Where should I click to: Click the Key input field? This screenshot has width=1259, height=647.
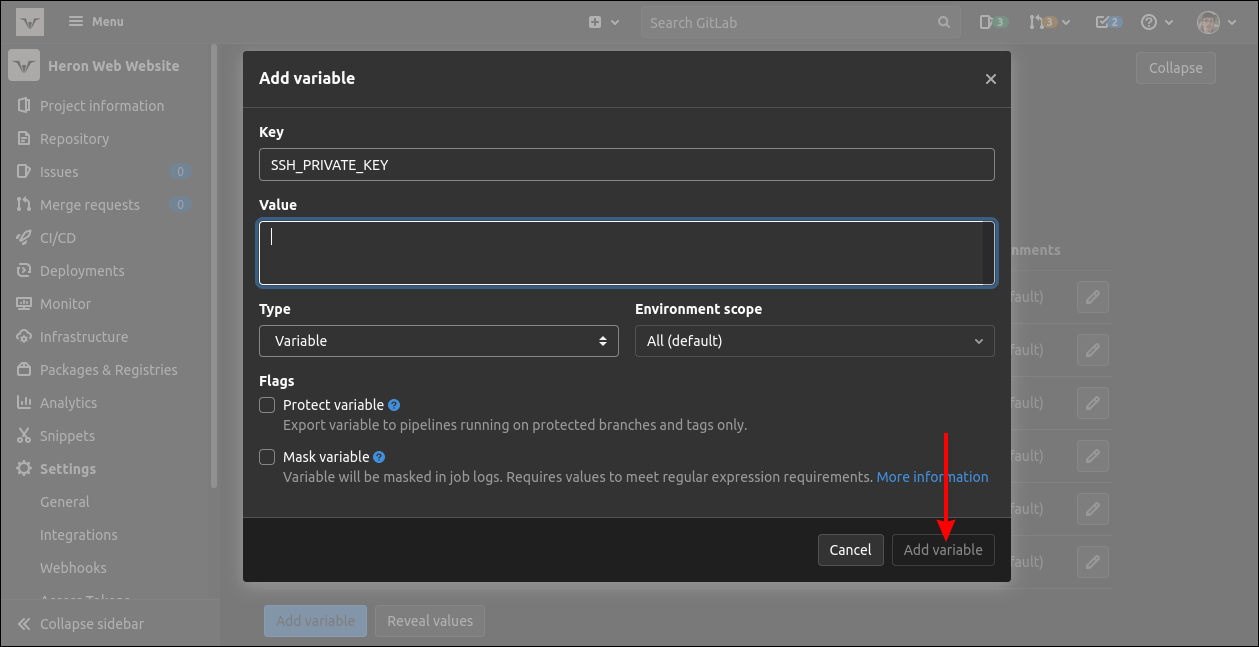[x=626, y=165]
